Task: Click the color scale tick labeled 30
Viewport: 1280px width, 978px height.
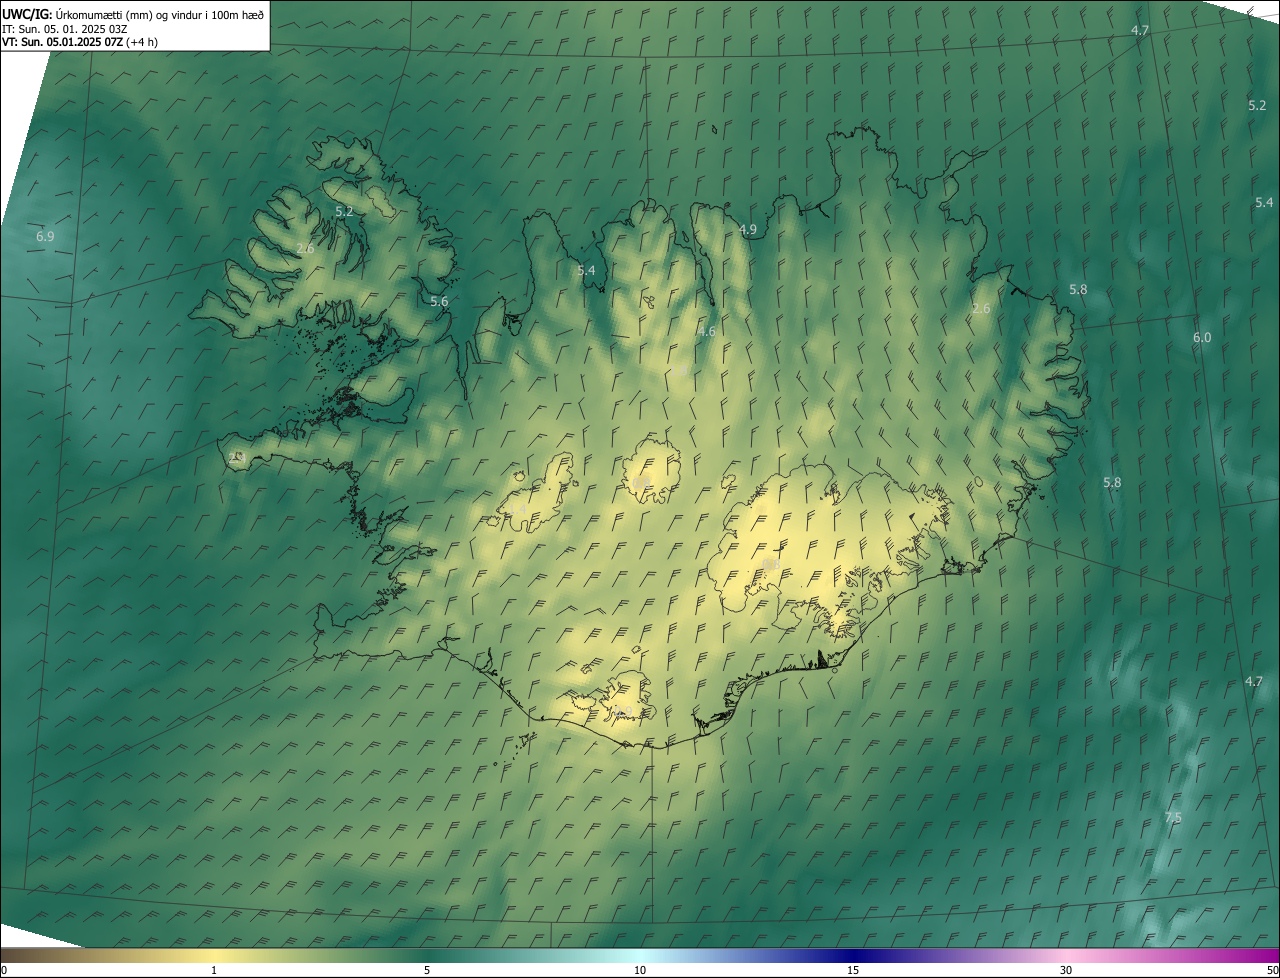Action: (x=1066, y=971)
